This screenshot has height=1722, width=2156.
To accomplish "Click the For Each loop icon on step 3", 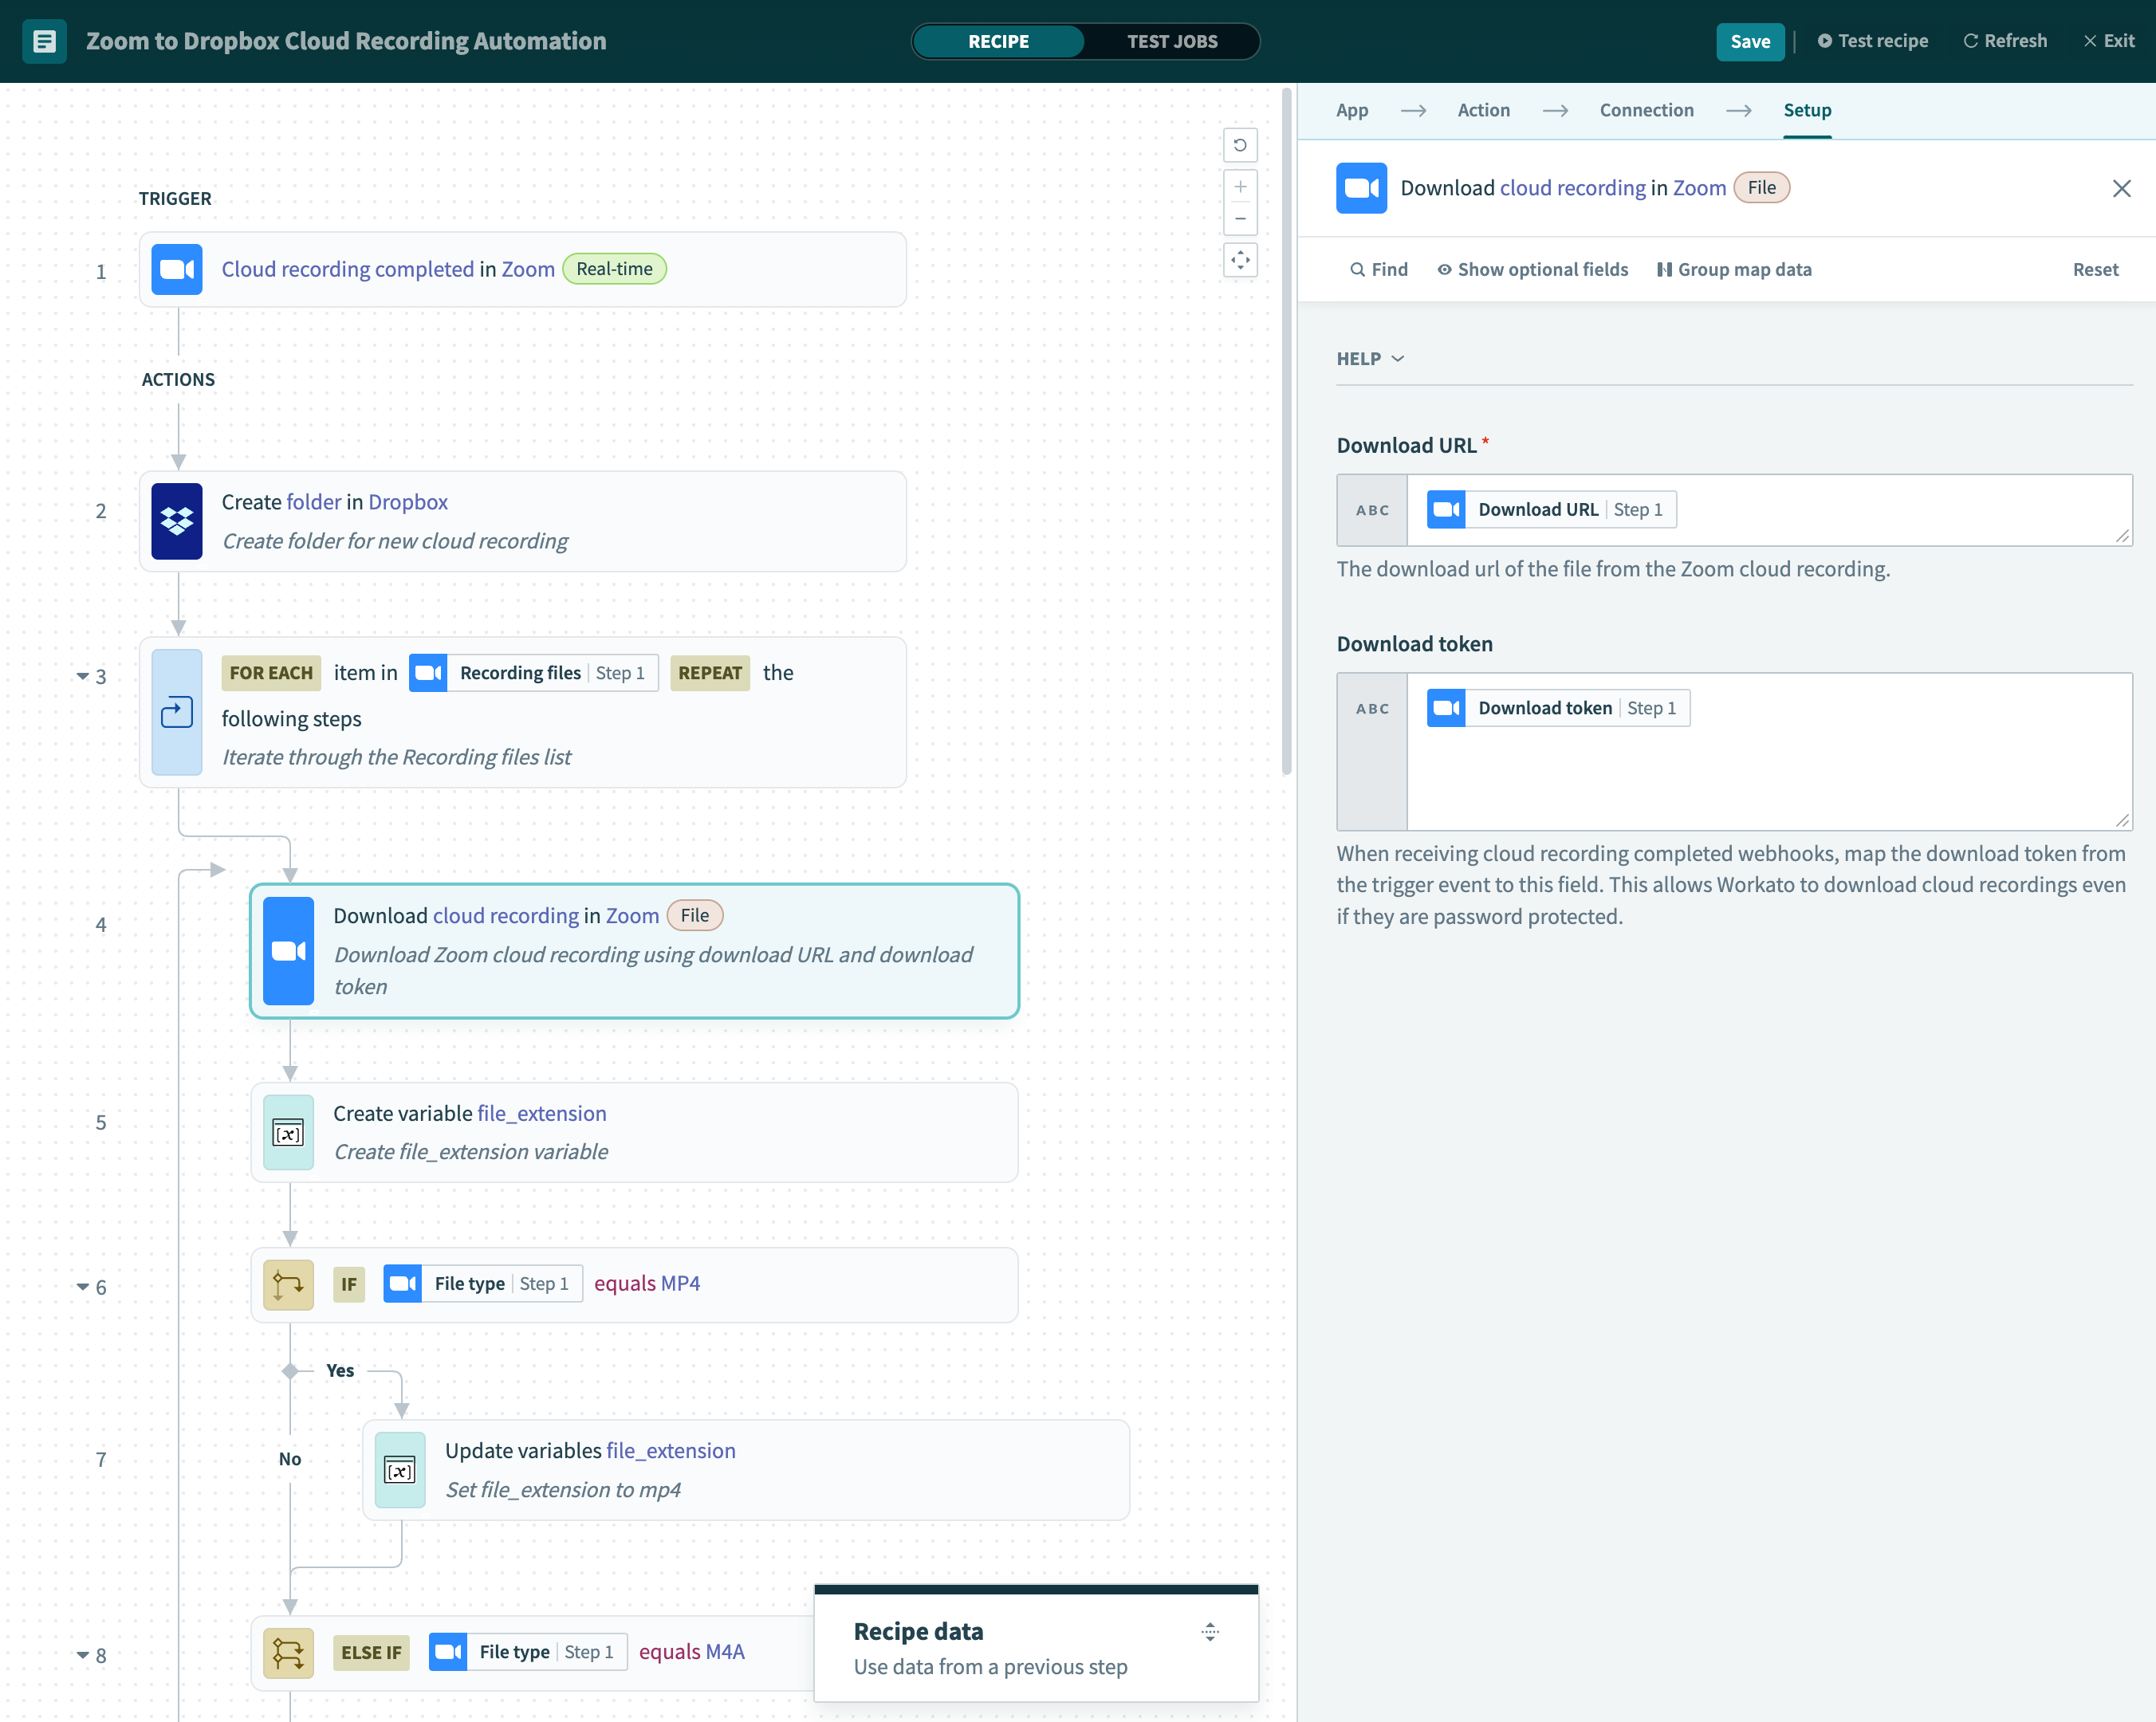I will (177, 712).
